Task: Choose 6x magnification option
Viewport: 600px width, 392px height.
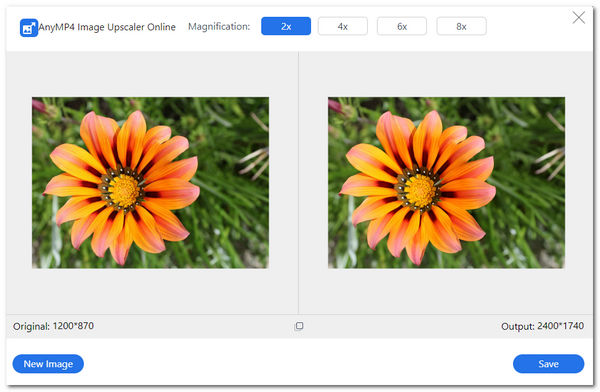Action: [x=402, y=26]
